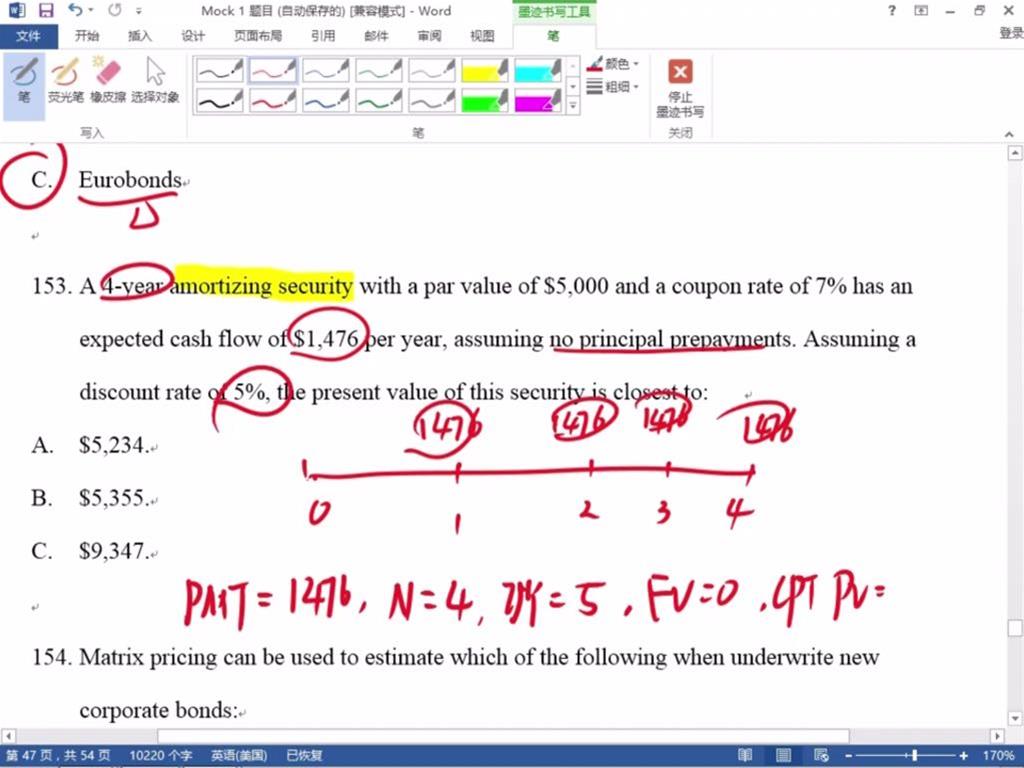Switch to the References (引用) tab
This screenshot has height=768, width=1024.
323,36
